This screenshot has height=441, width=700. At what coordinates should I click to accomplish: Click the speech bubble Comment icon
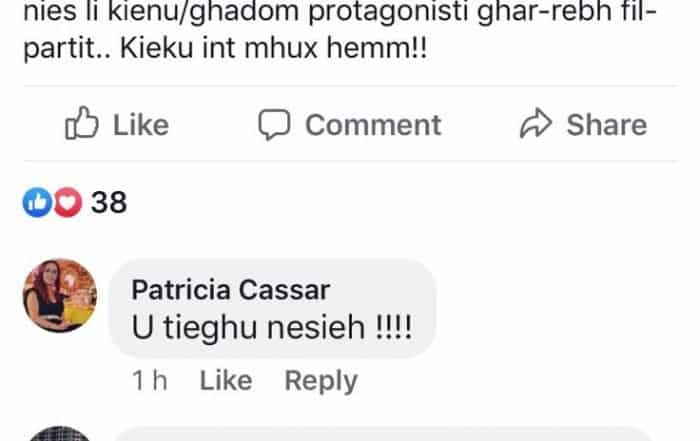[x=274, y=124]
